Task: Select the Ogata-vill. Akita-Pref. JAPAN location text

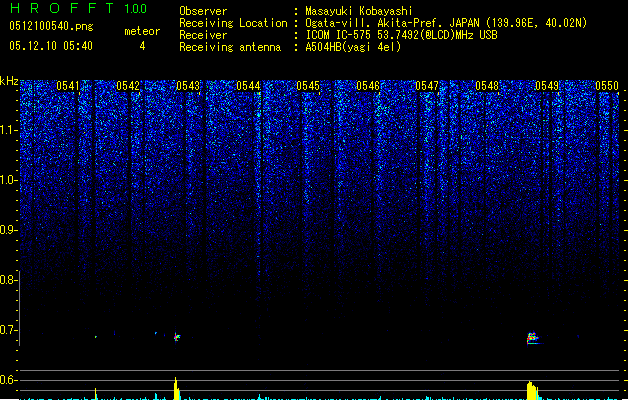Action: click(446, 23)
